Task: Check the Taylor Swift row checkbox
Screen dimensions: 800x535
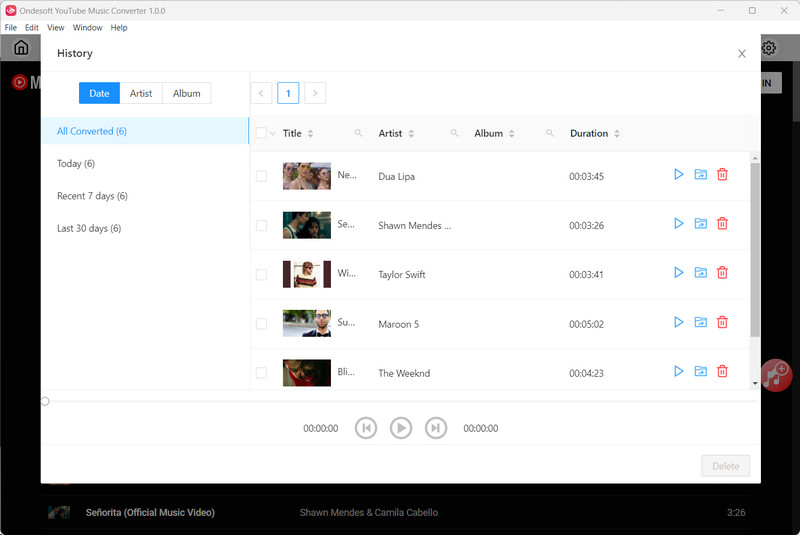Action: 261,274
